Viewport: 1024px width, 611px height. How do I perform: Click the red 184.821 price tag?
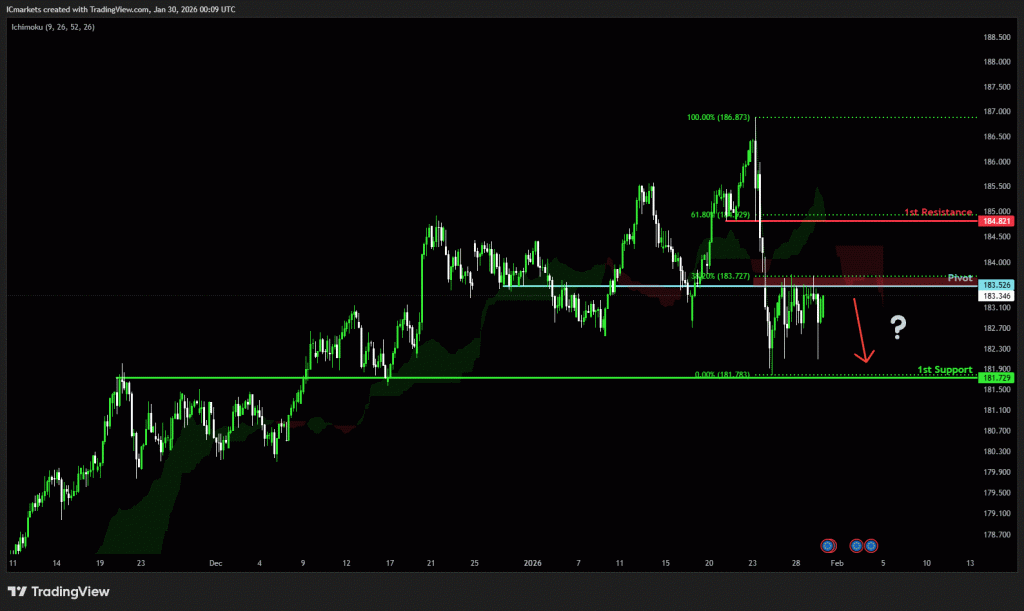(x=996, y=221)
